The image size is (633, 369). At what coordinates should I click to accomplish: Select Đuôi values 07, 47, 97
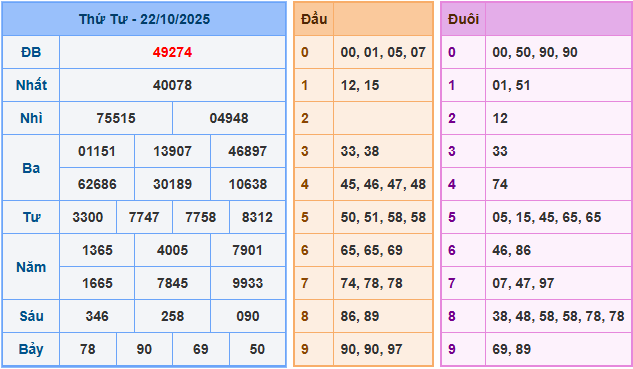[523, 283]
